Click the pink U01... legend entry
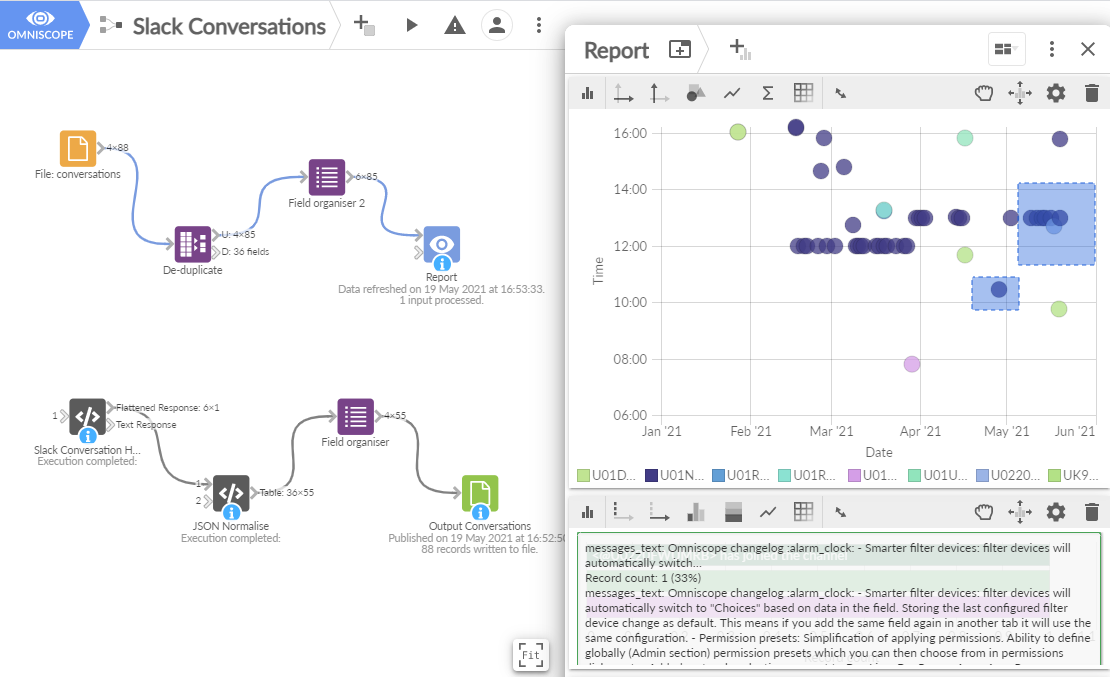 pyautogui.click(x=873, y=475)
